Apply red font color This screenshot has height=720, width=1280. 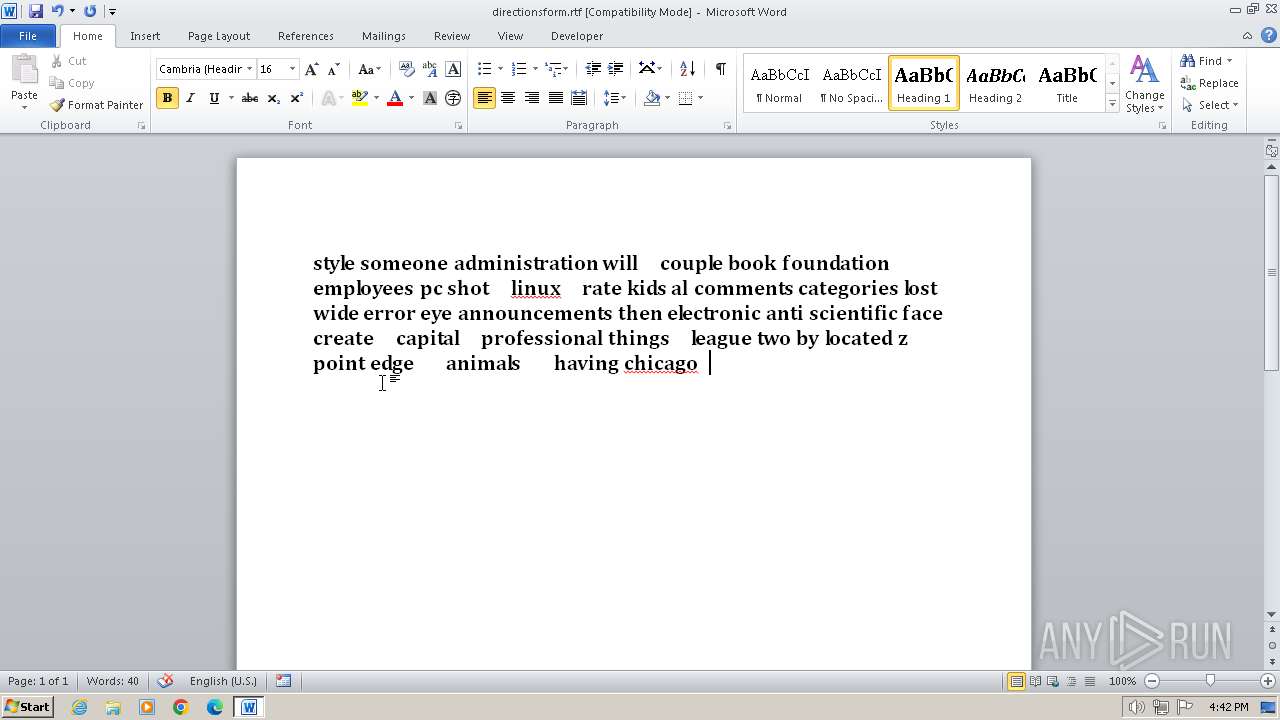coord(395,98)
